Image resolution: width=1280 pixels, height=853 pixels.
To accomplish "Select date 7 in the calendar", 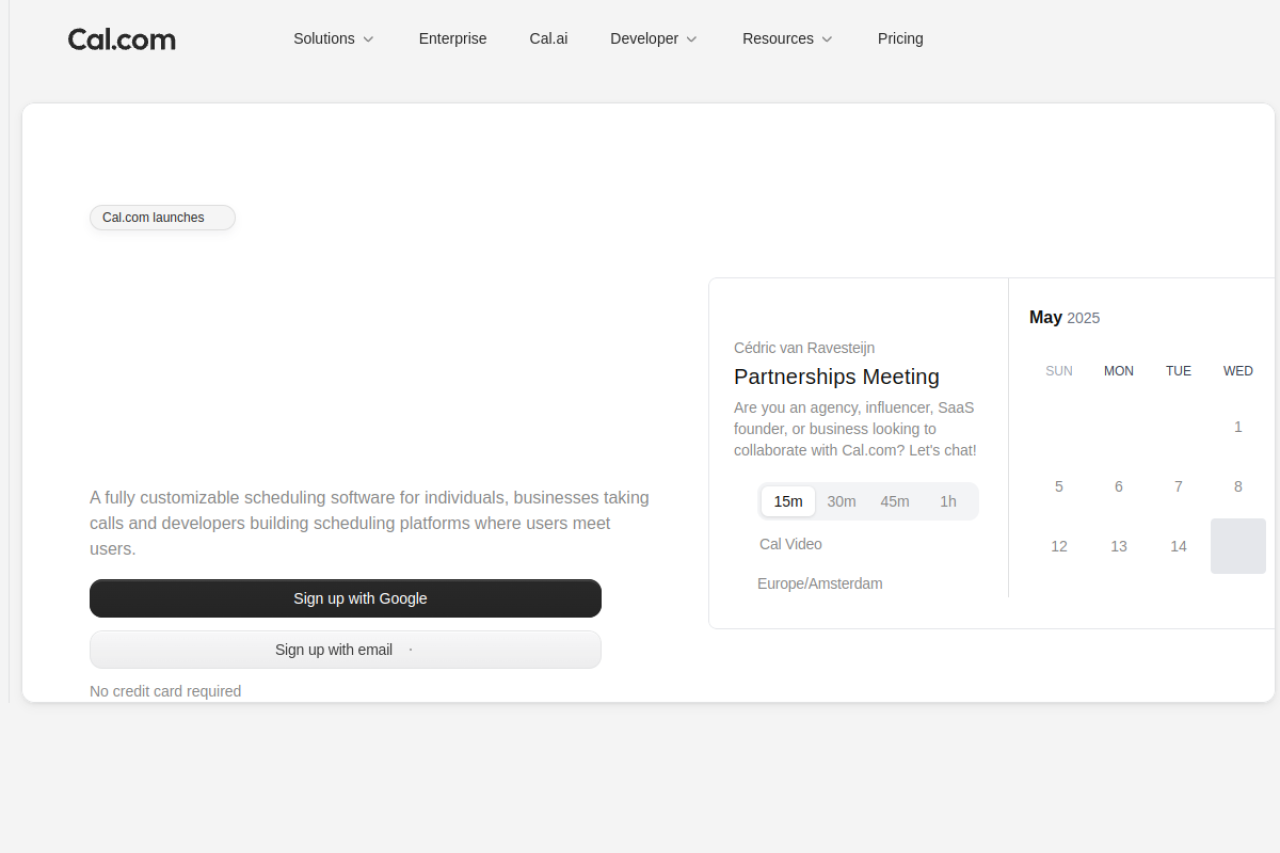I will (1179, 487).
